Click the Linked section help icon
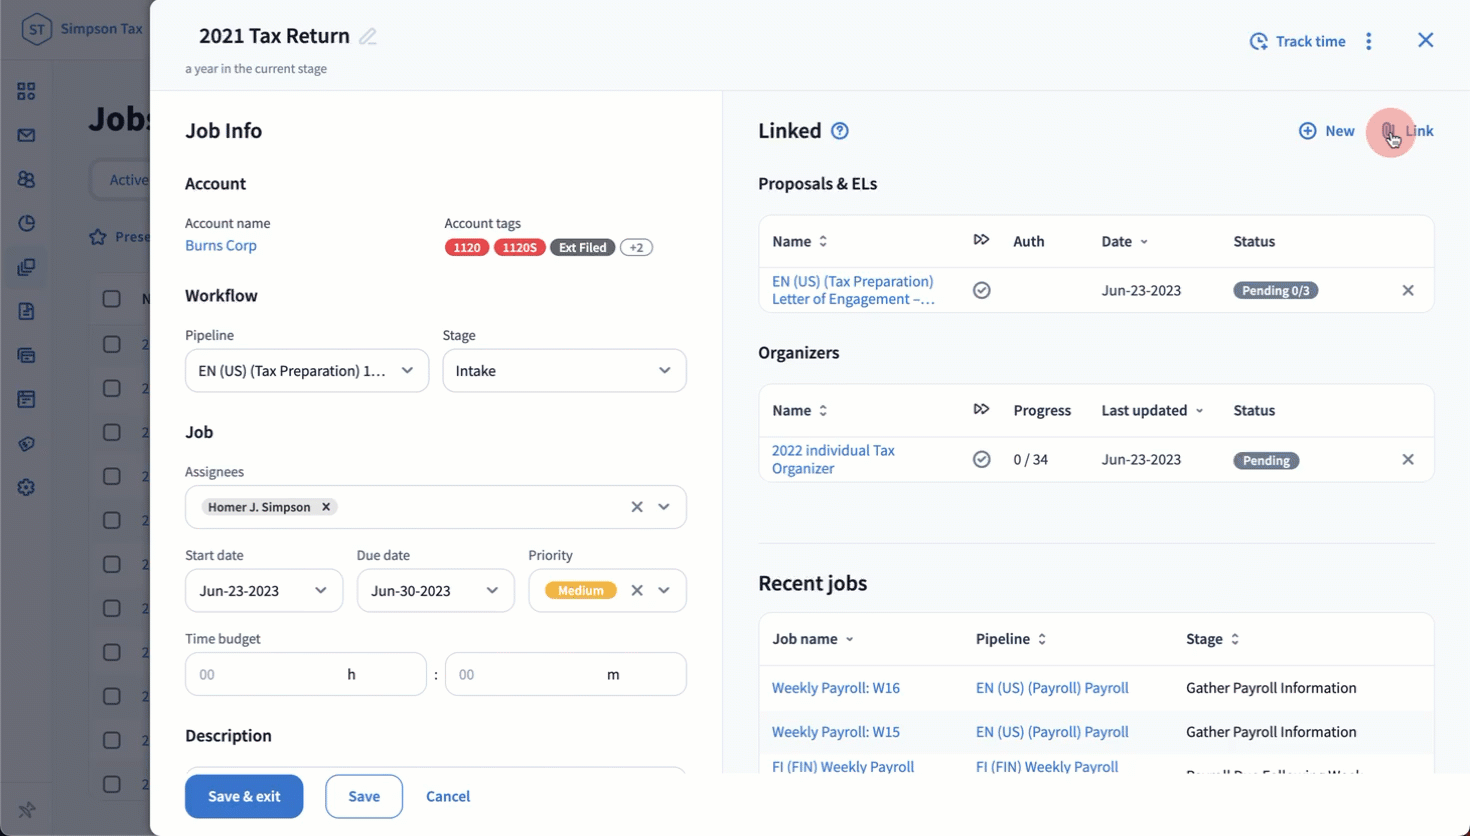The image size is (1470, 836). [840, 131]
